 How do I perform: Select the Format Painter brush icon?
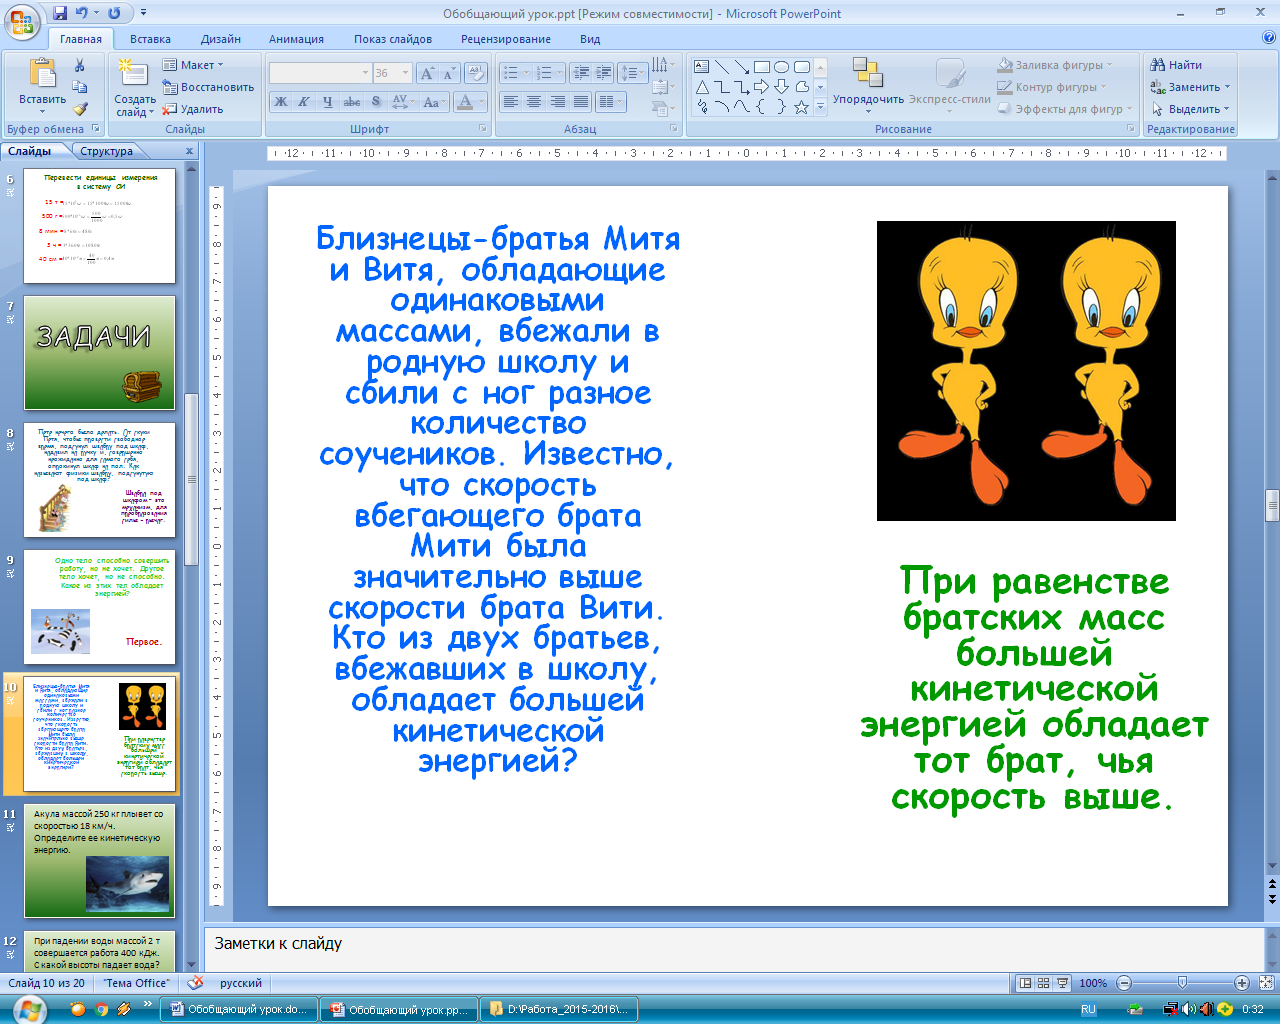point(80,109)
